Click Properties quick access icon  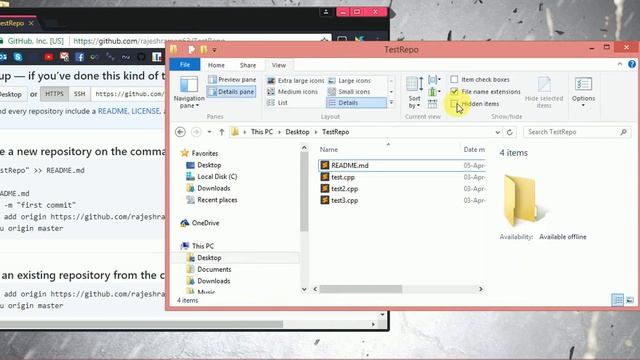click(191, 50)
